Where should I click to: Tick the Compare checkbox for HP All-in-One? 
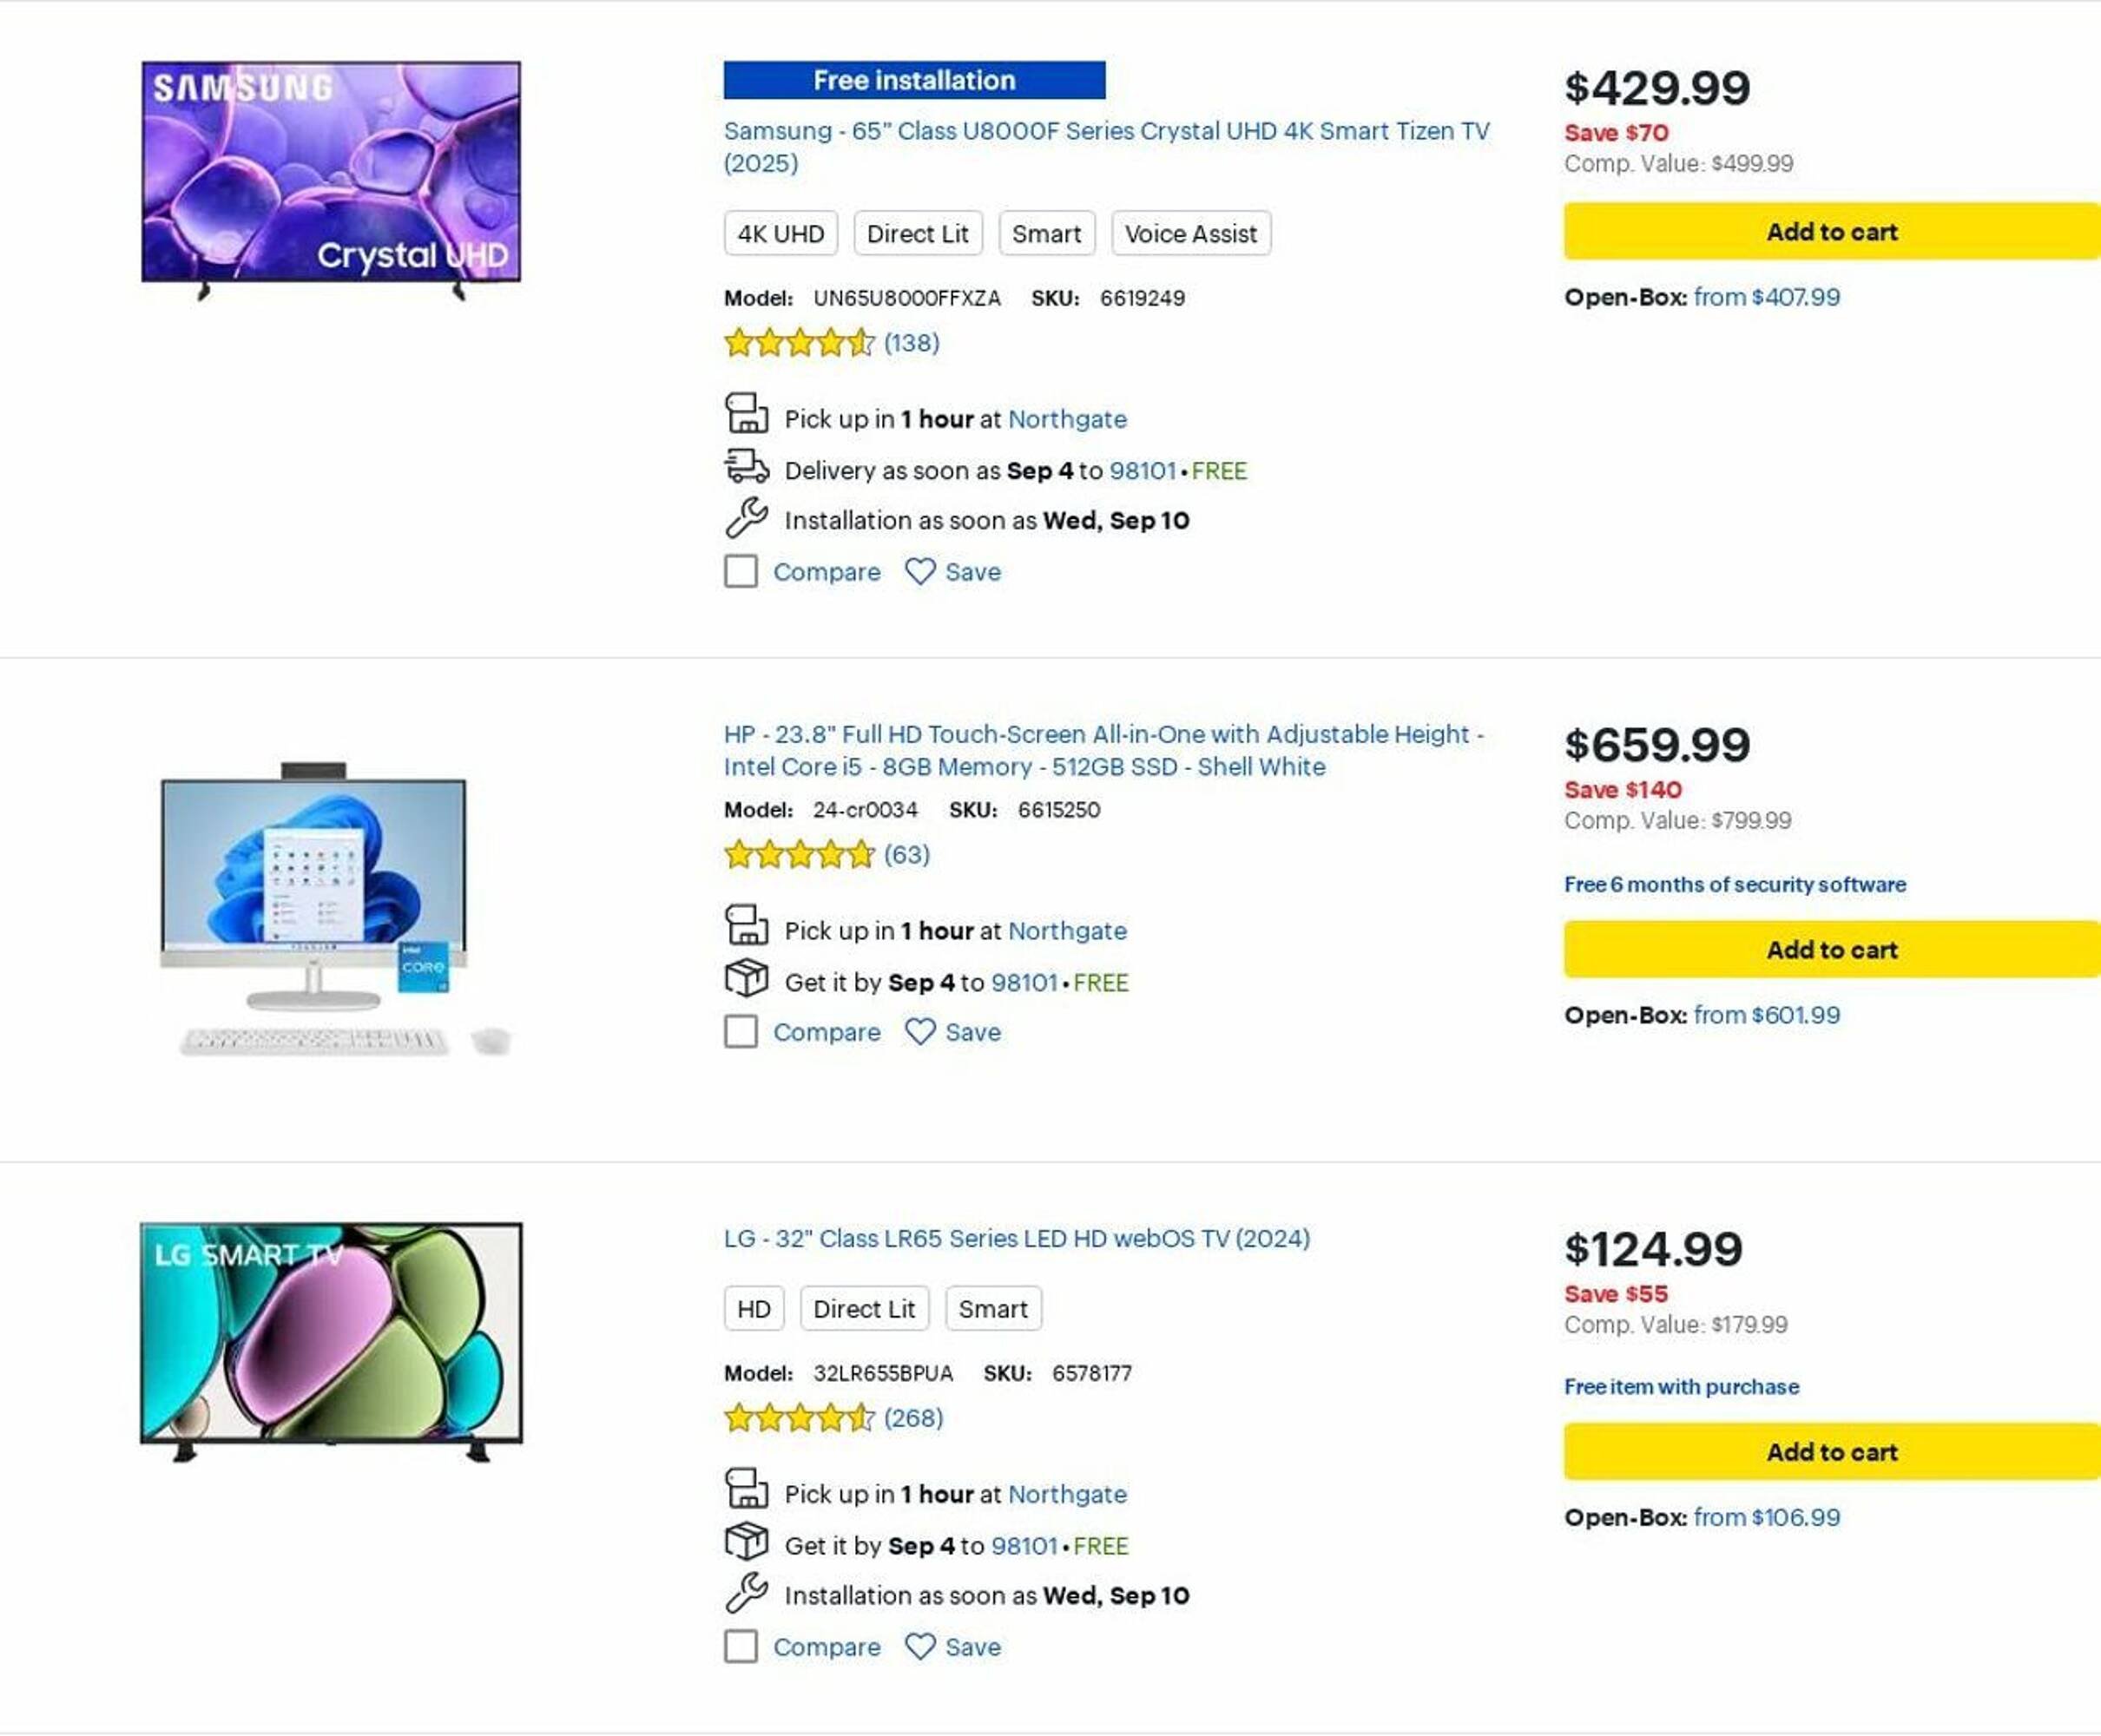(741, 1032)
